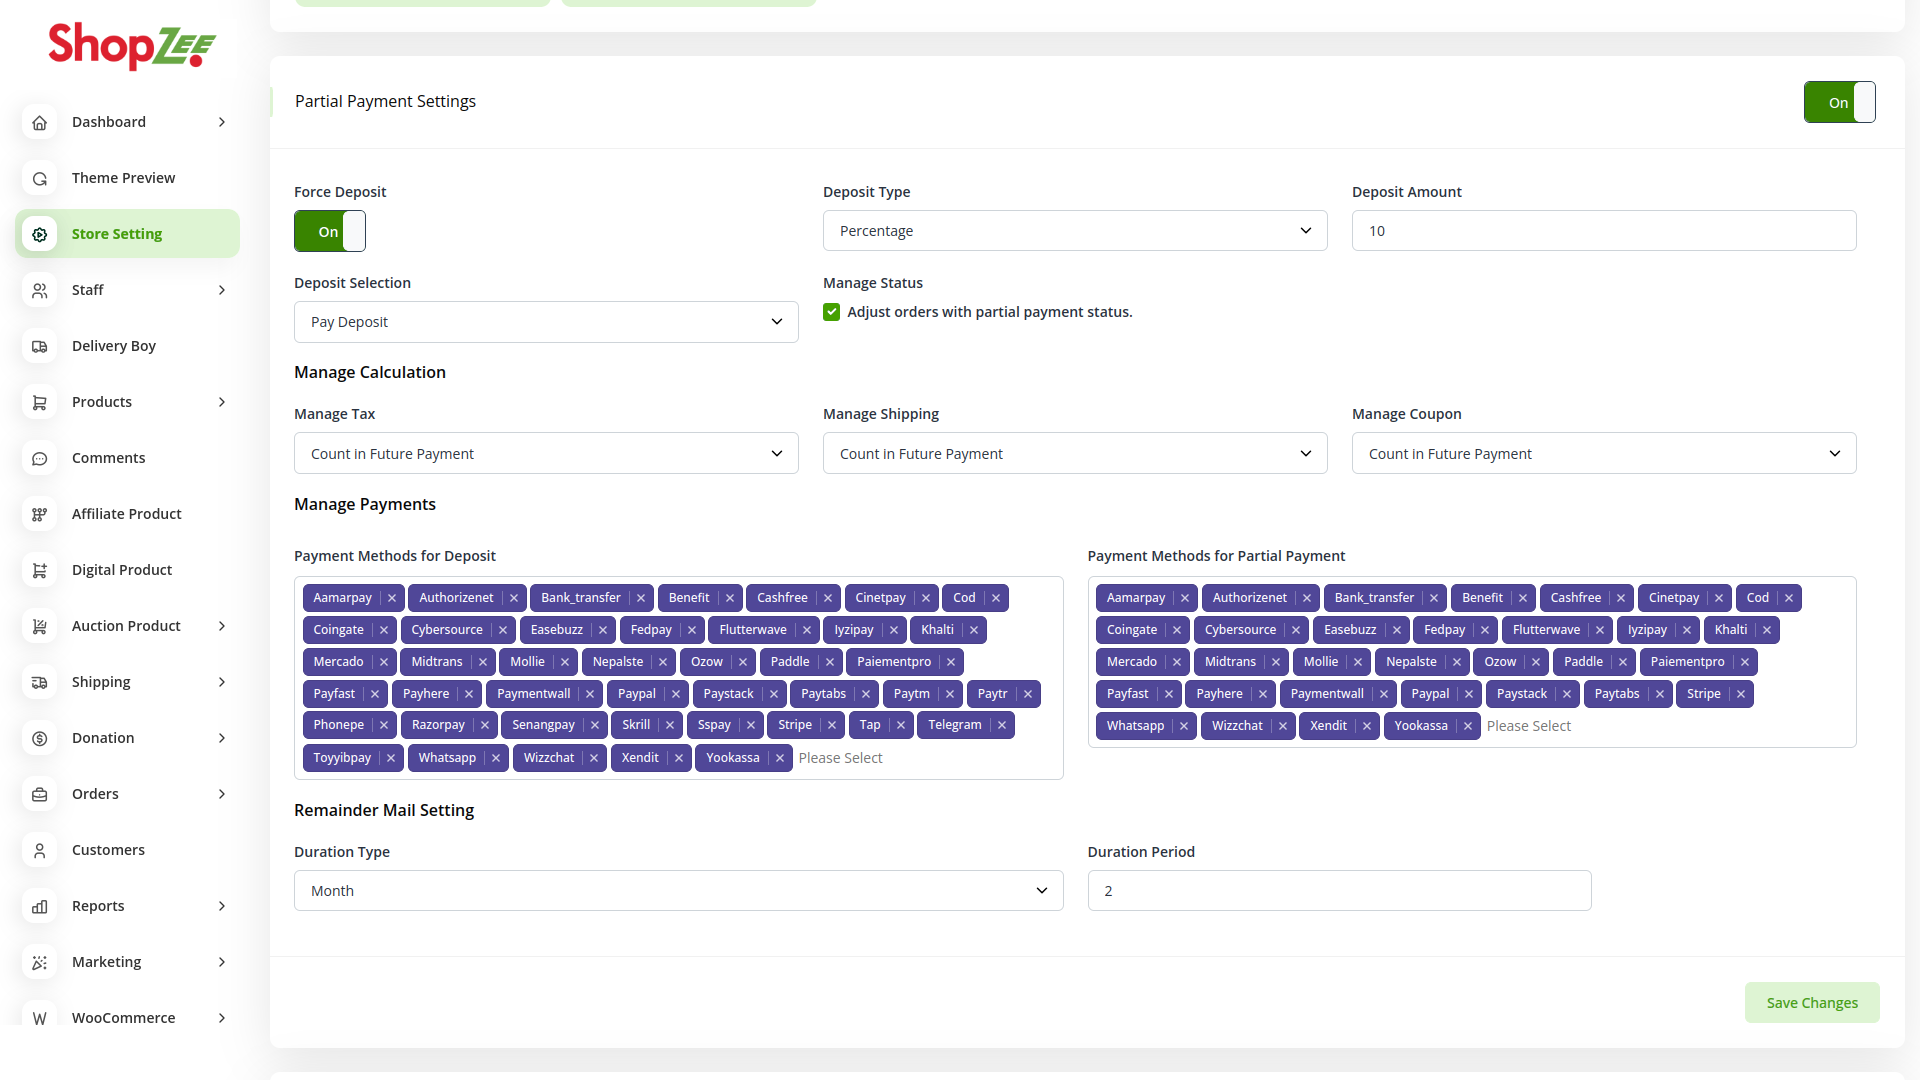Click the Comments speech bubble icon
The height and width of the screenshot is (1080, 1920).
[x=40, y=458]
